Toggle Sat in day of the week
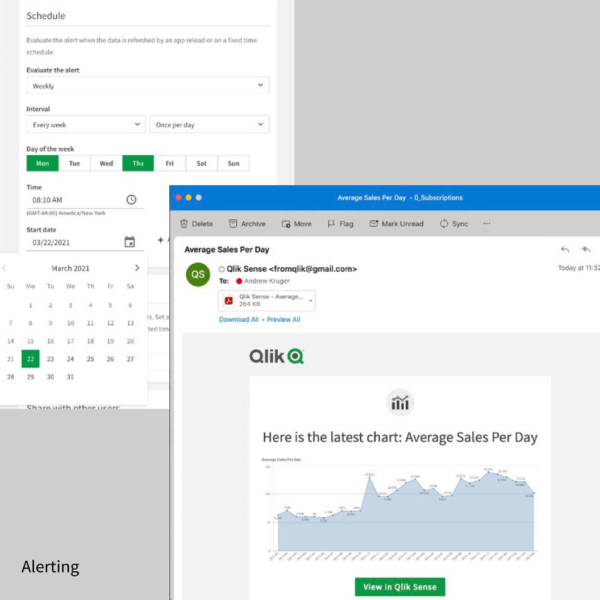The height and width of the screenshot is (600, 600). [x=202, y=163]
